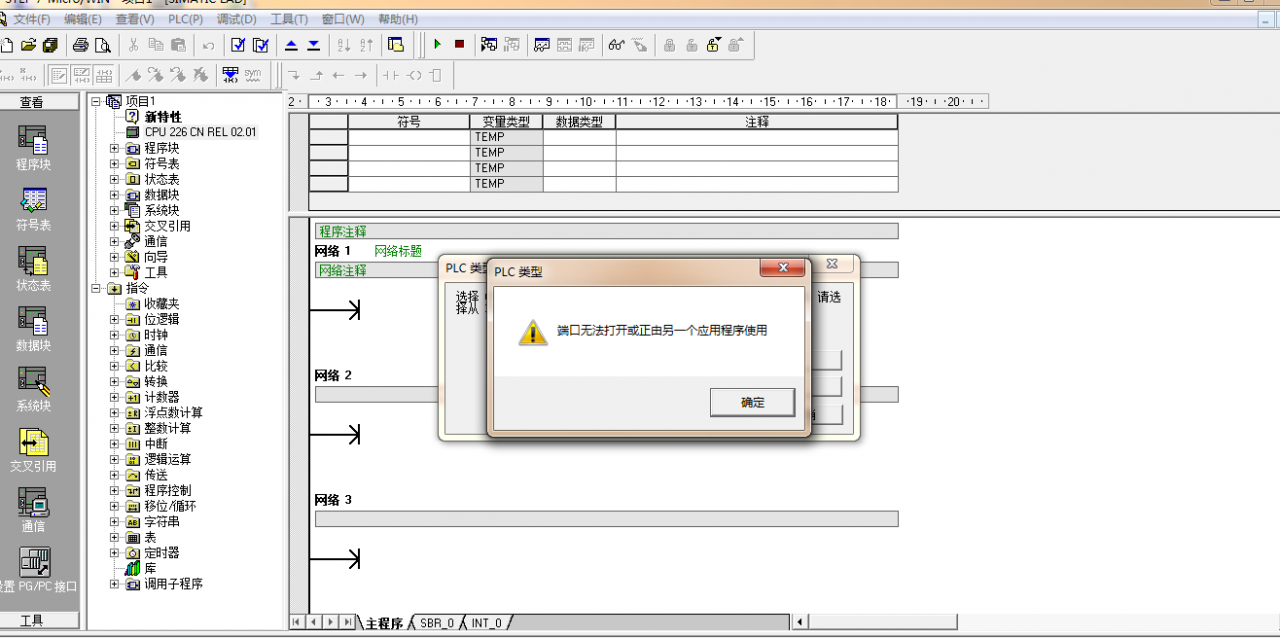This screenshot has width=1280, height=638.
Task: Click the Save project toolbar icon
Action: coord(50,45)
